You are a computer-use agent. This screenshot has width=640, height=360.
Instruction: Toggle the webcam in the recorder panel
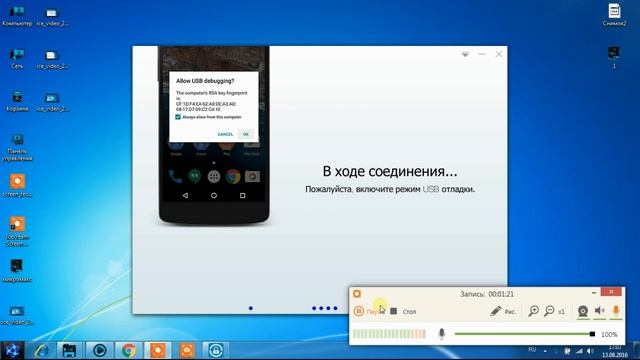pyautogui.click(x=583, y=311)
